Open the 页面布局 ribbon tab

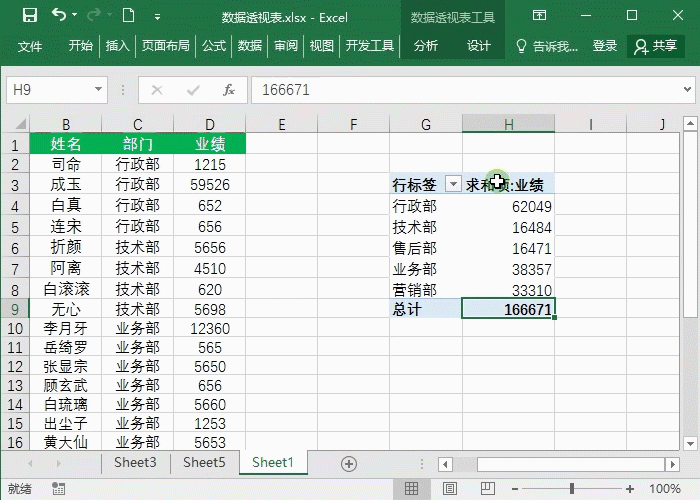[x=165, y=46]
